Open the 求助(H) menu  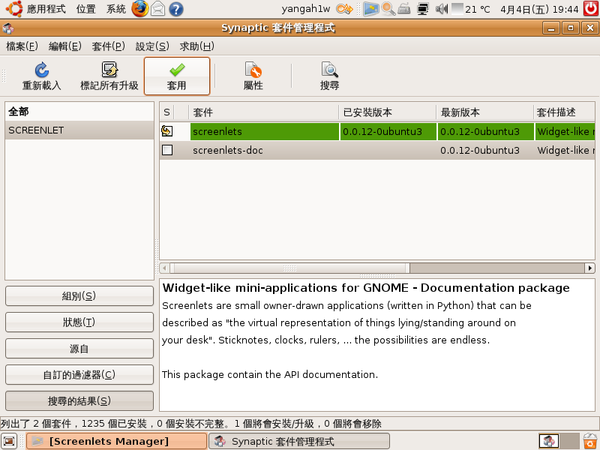click(197, 46)
